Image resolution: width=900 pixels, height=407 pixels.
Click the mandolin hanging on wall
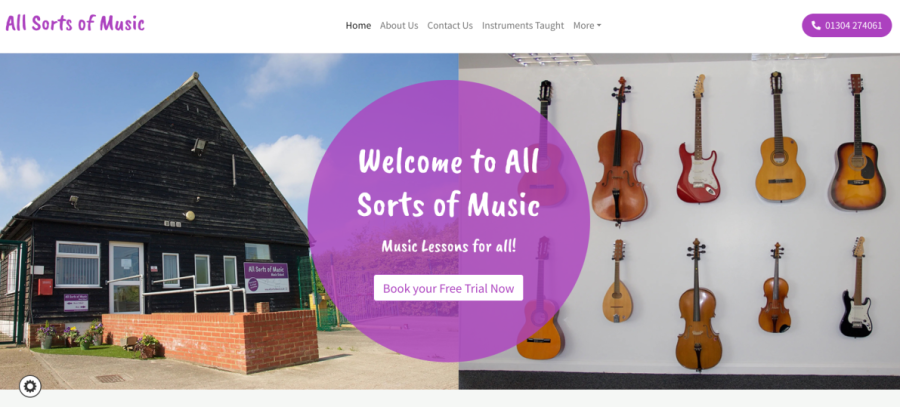(618, 281)
